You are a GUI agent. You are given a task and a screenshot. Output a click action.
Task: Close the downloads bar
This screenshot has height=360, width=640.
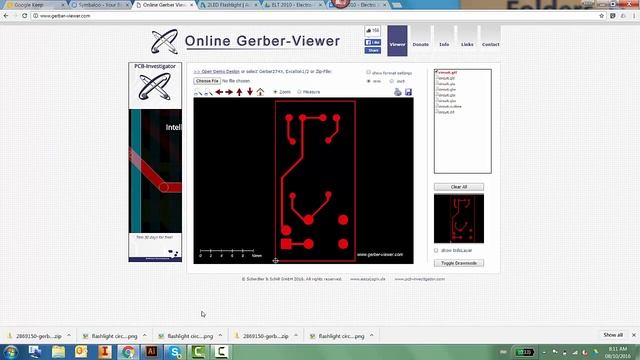pyautogui.click(x=634, y=335)
